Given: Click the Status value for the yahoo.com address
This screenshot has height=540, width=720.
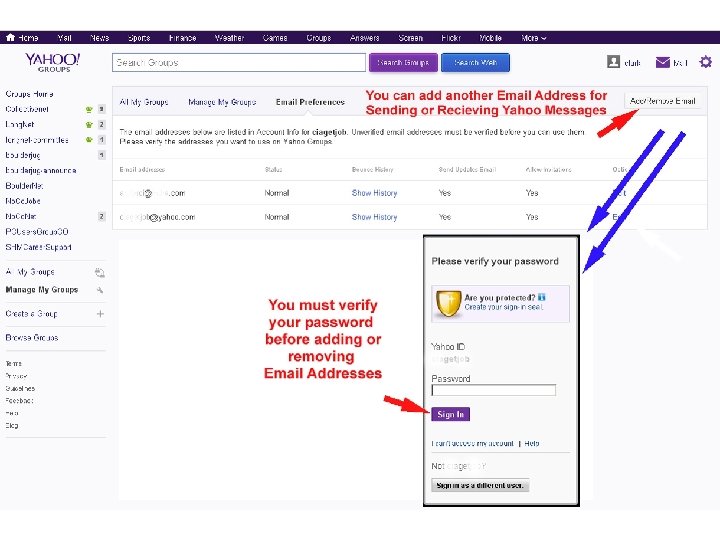Looking at the screenshot, I should click(277, 217).
